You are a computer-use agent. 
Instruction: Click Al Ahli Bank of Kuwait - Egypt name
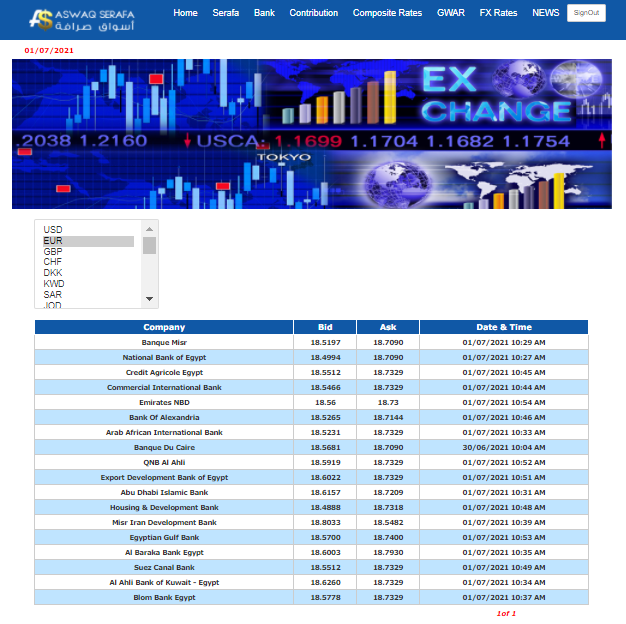164,582
